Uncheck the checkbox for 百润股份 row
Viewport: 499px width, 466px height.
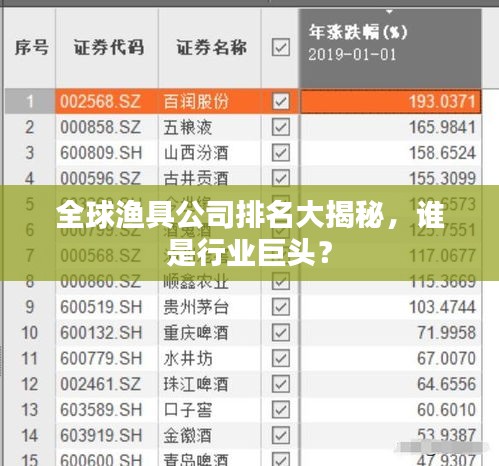point(280,101)
